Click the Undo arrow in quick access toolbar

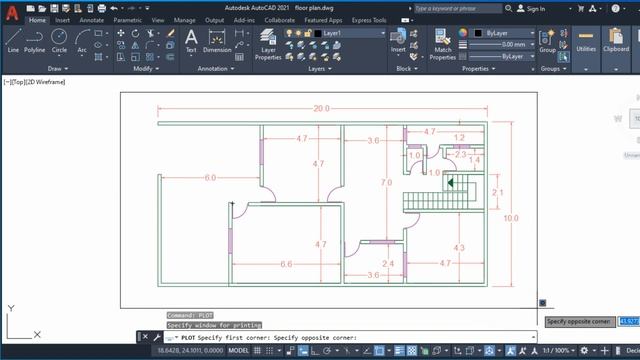[114, 8]
